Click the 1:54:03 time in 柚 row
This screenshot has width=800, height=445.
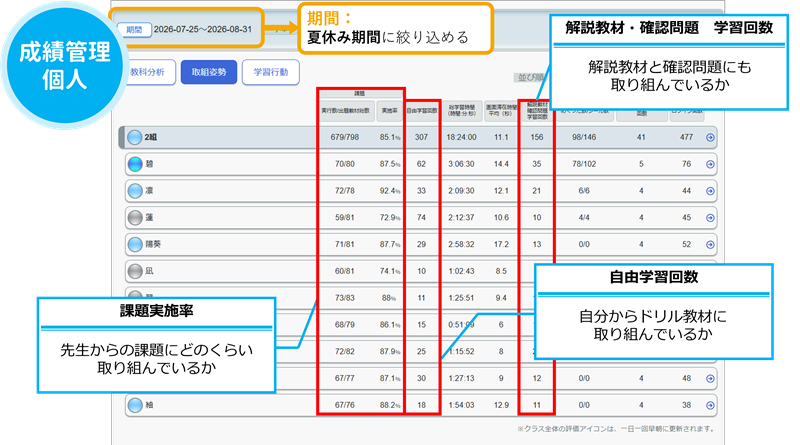tap(461, 405)
